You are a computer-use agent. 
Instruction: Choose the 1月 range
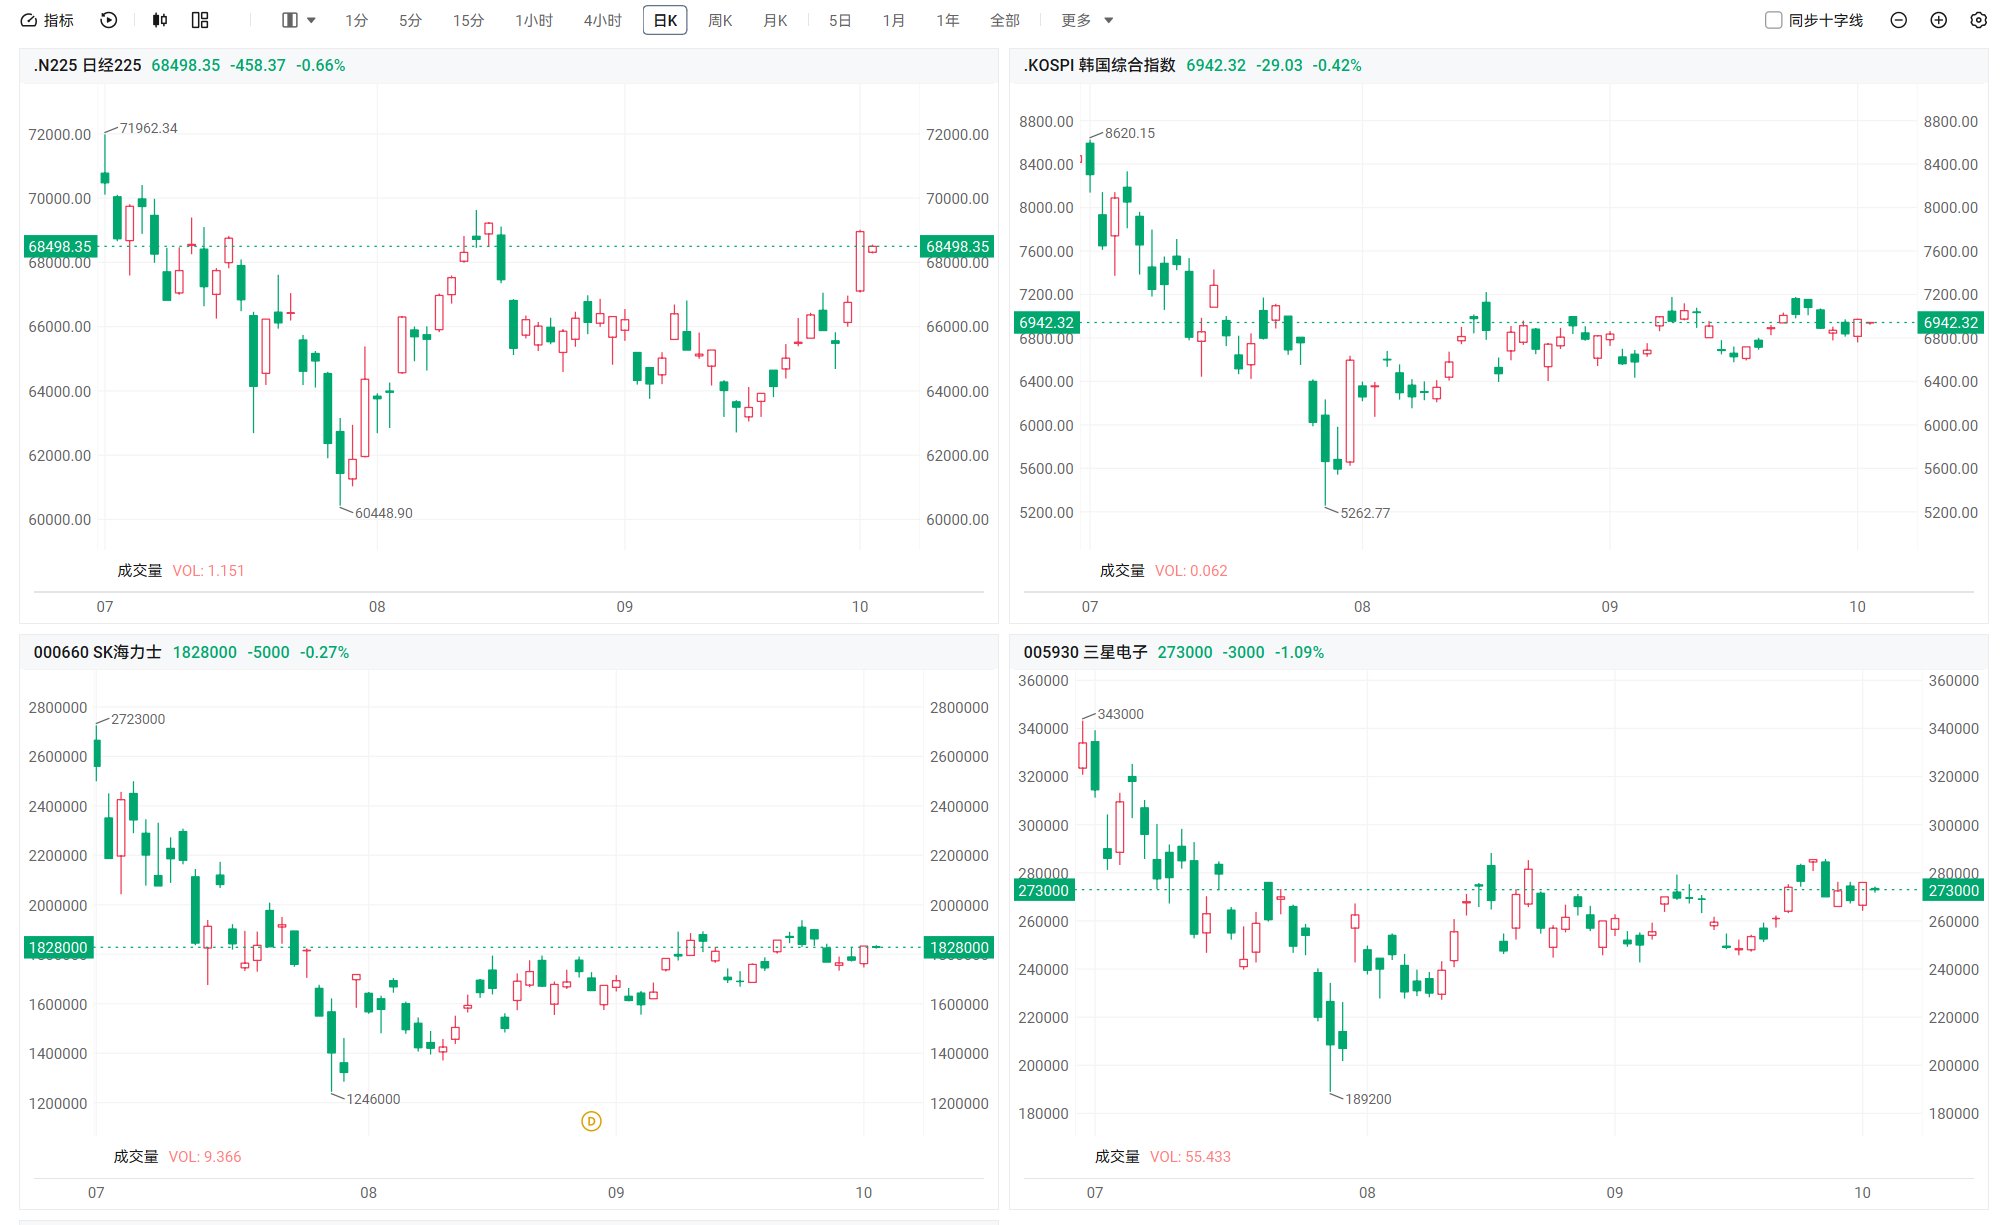(x=894, y=20)
